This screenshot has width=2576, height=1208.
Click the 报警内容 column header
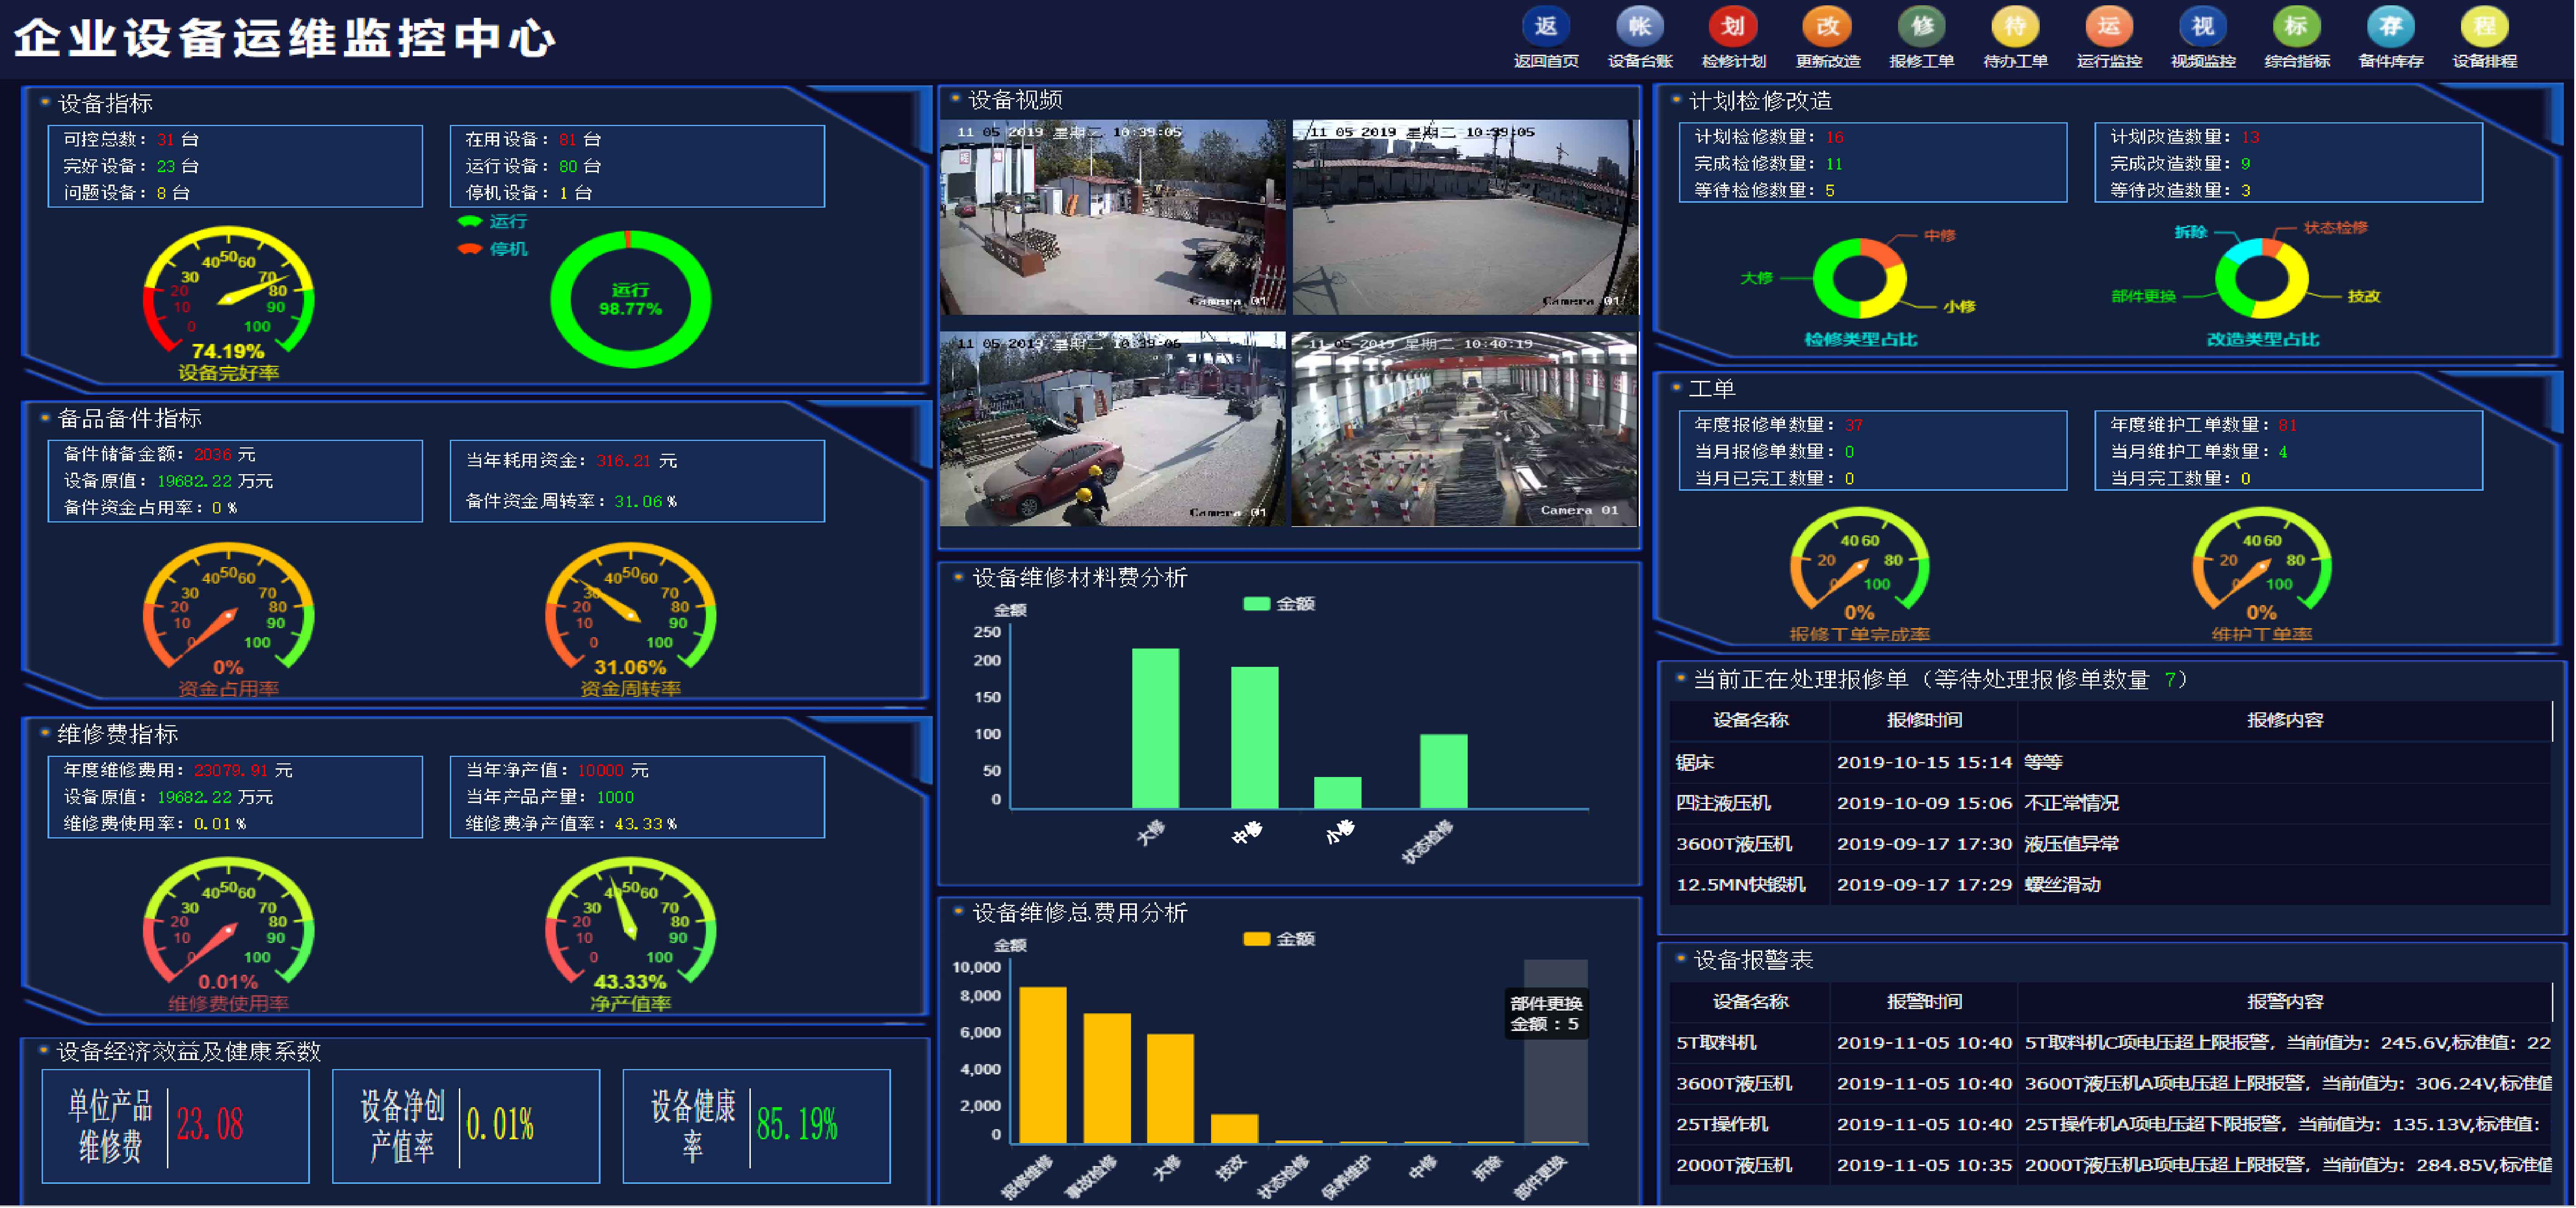(x=2285, y=1002)
